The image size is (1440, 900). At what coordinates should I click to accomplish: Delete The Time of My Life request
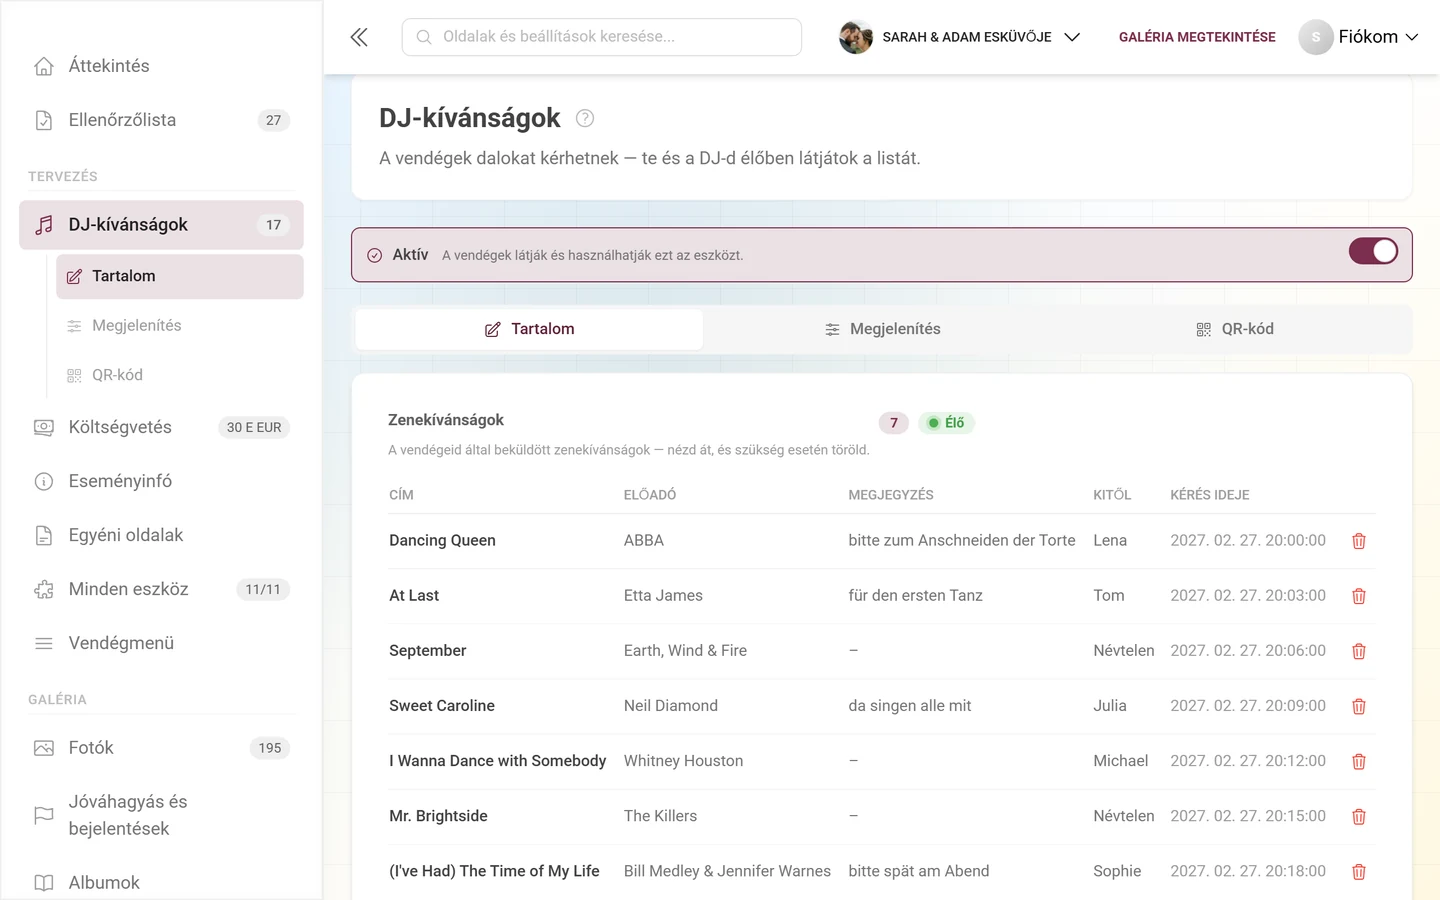tap(1359, 872)
